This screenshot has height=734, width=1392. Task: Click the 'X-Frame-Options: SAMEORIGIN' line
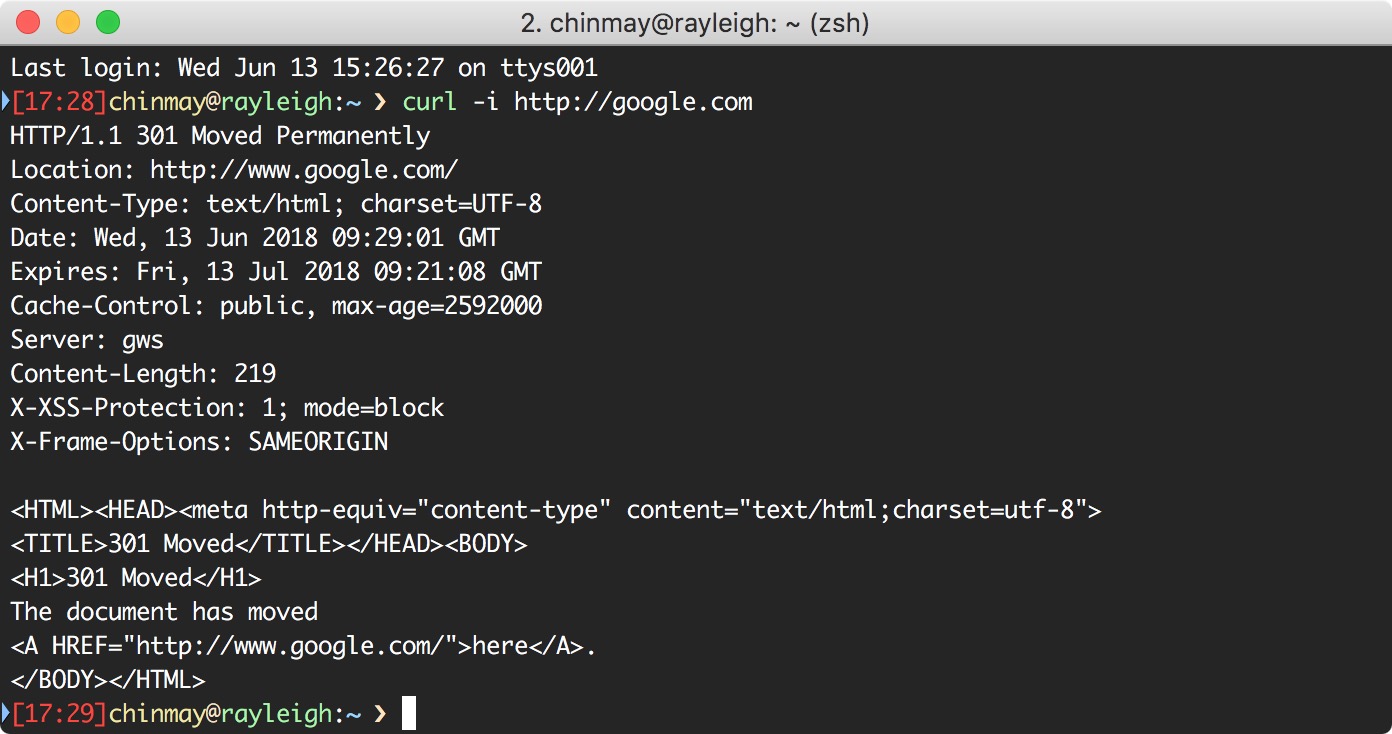tap(199, 442)
